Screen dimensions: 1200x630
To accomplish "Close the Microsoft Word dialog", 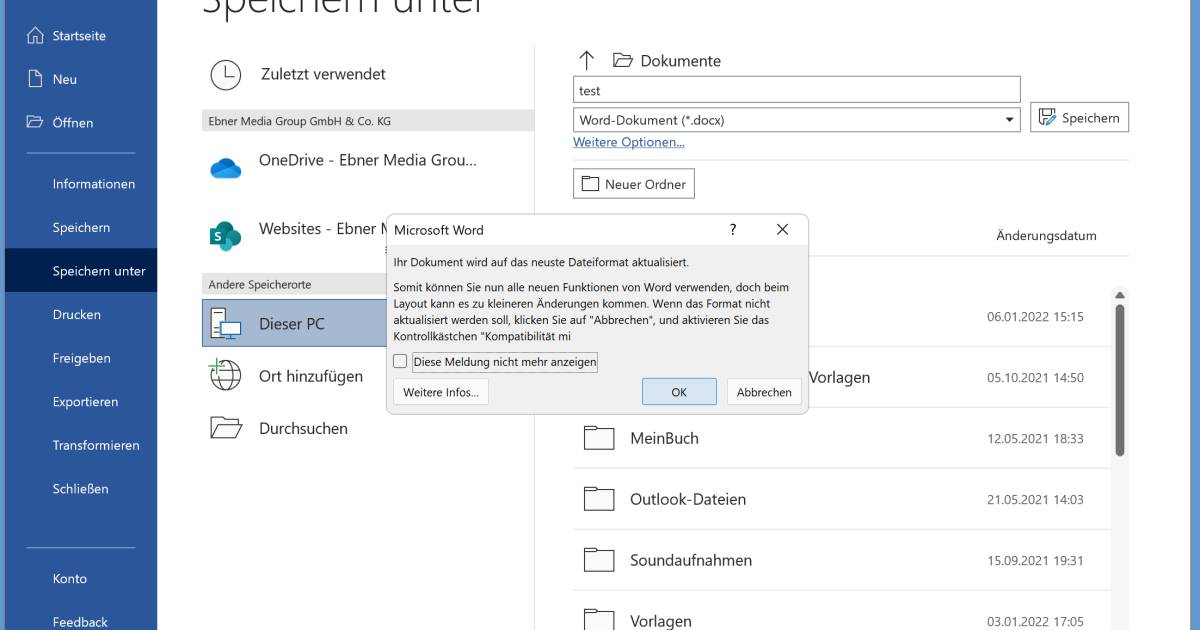I will pos(783,230).
